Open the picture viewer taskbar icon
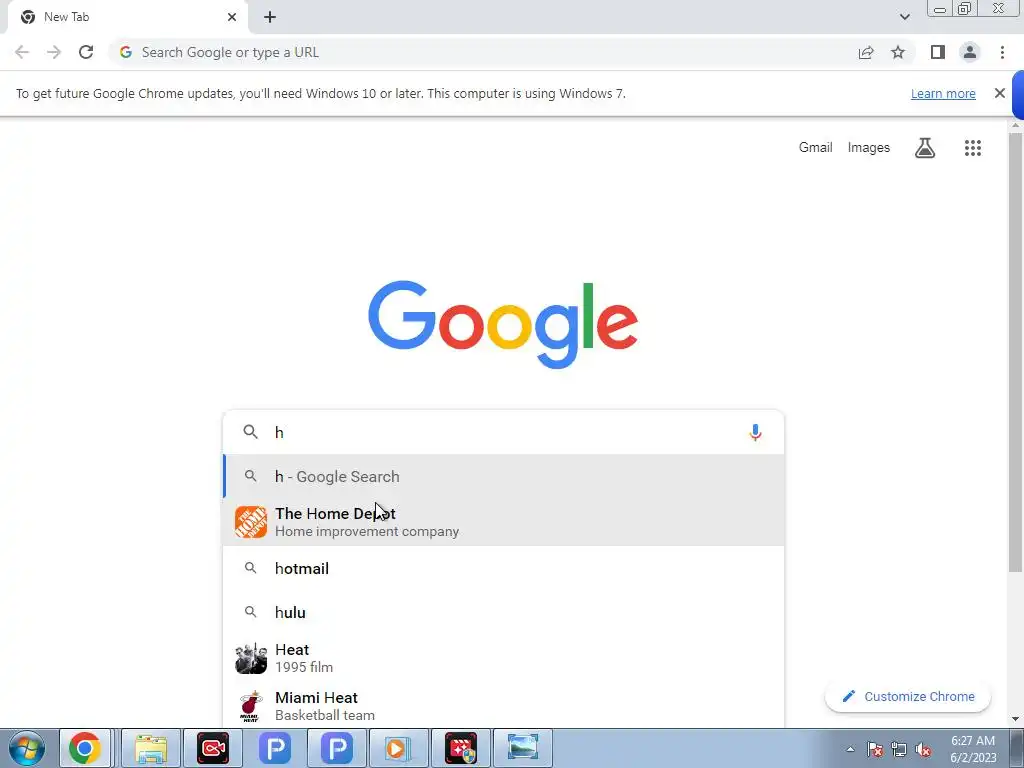This screenshot has width=1024, height=768. pyautogui.click(x=523, y=748)
